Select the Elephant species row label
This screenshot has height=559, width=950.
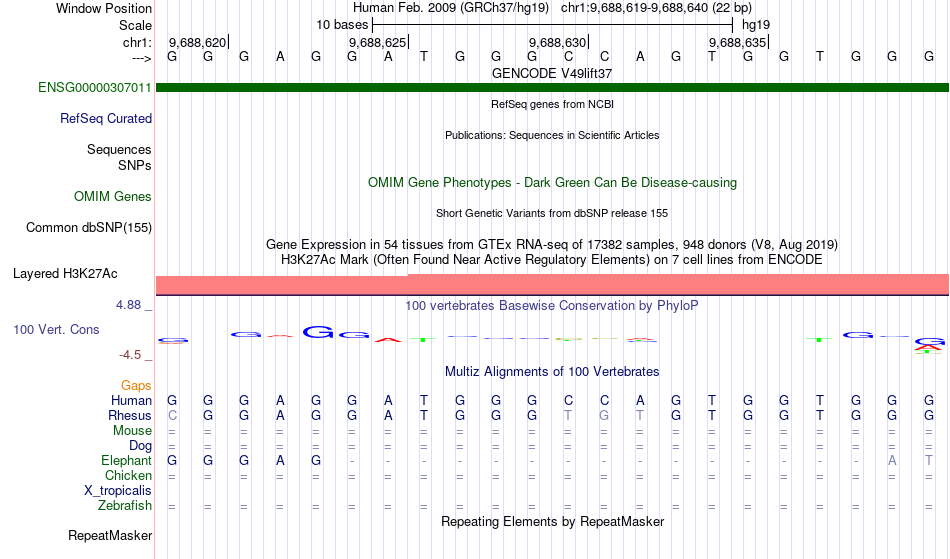pos(127,461)
